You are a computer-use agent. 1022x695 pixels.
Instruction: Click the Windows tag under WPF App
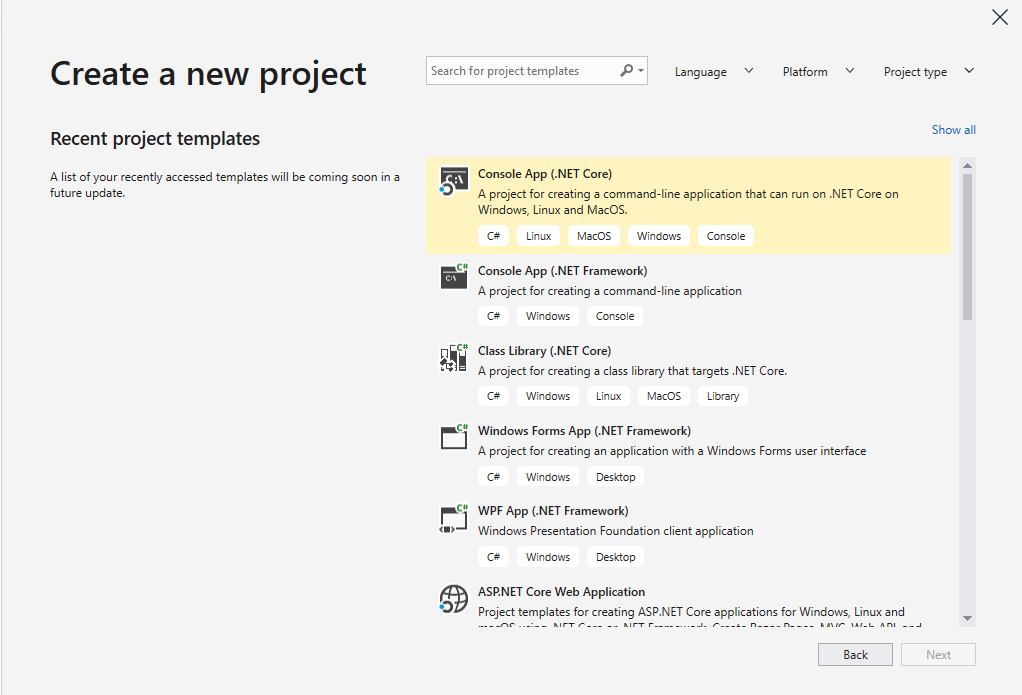point(548,557)
